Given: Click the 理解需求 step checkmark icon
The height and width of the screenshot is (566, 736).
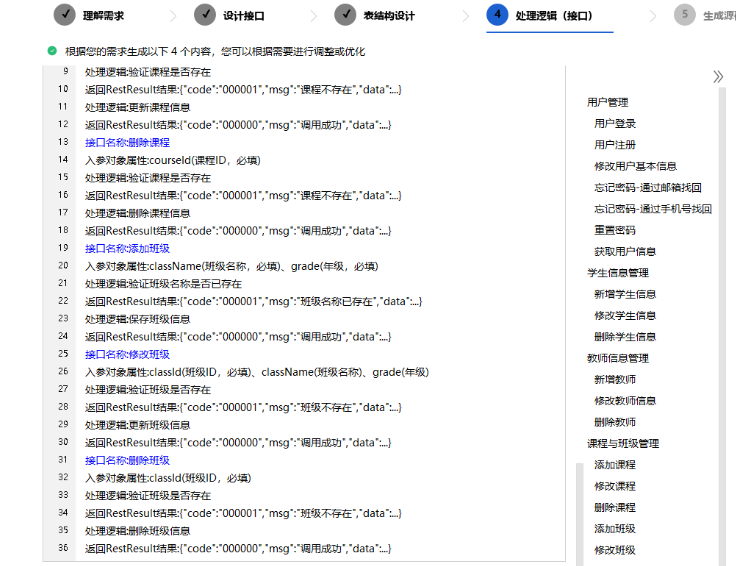Looking at the screenshot, I should 64,15.
